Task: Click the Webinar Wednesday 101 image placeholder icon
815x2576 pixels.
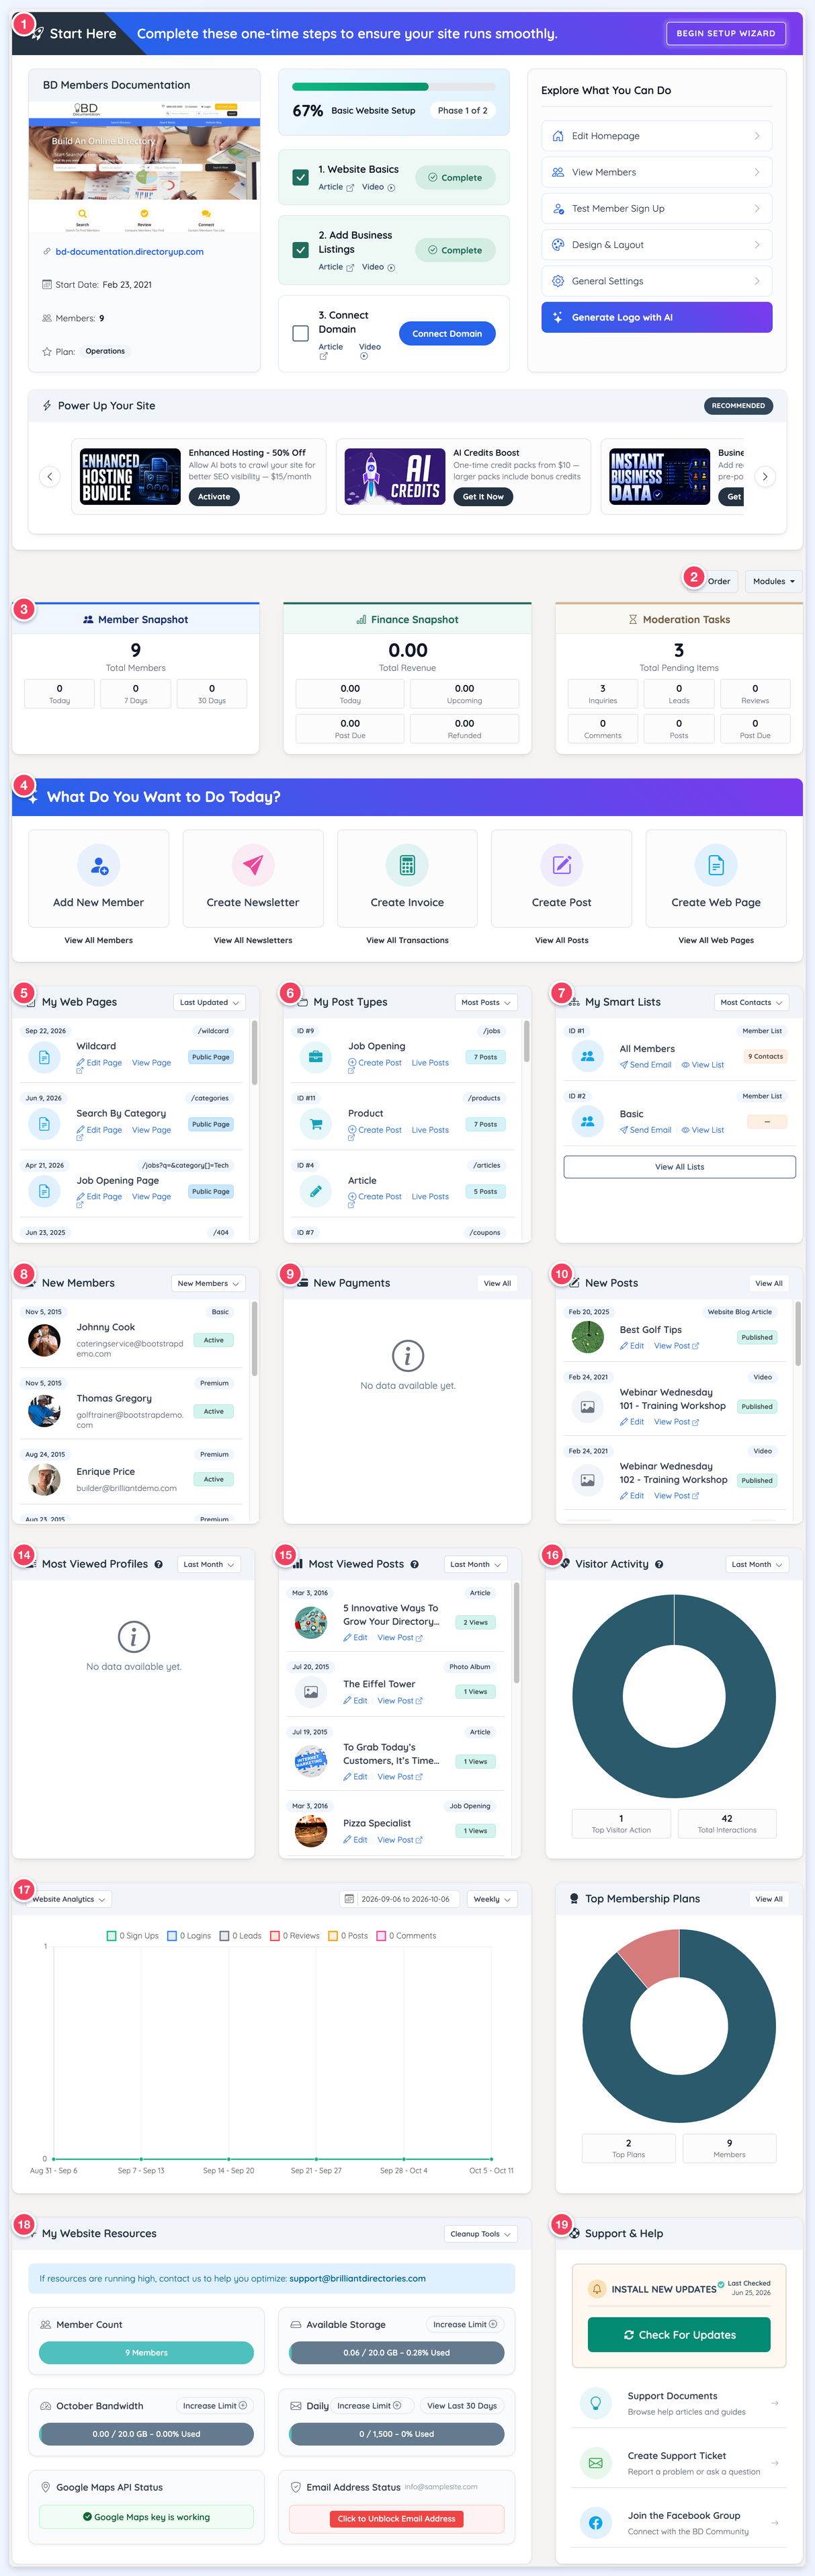Action: tap(588, 1406)
